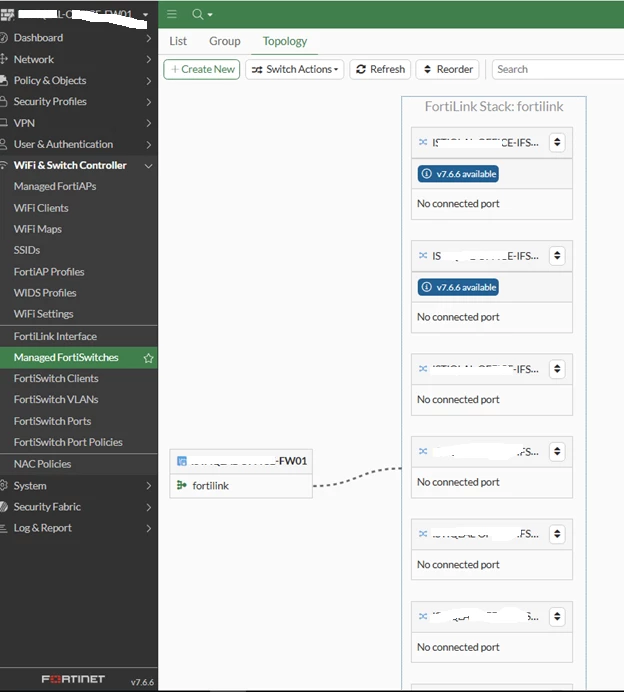Screen dimensions: 624x692
Task: Collapse WiFi & Switch Controller section
Action: (148, 166)
